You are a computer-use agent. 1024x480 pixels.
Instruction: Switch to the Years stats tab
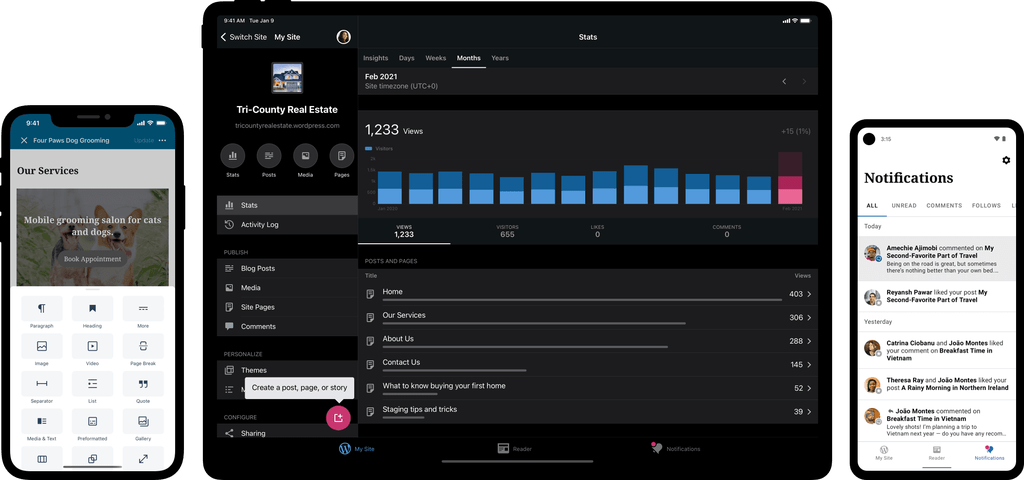500,58
